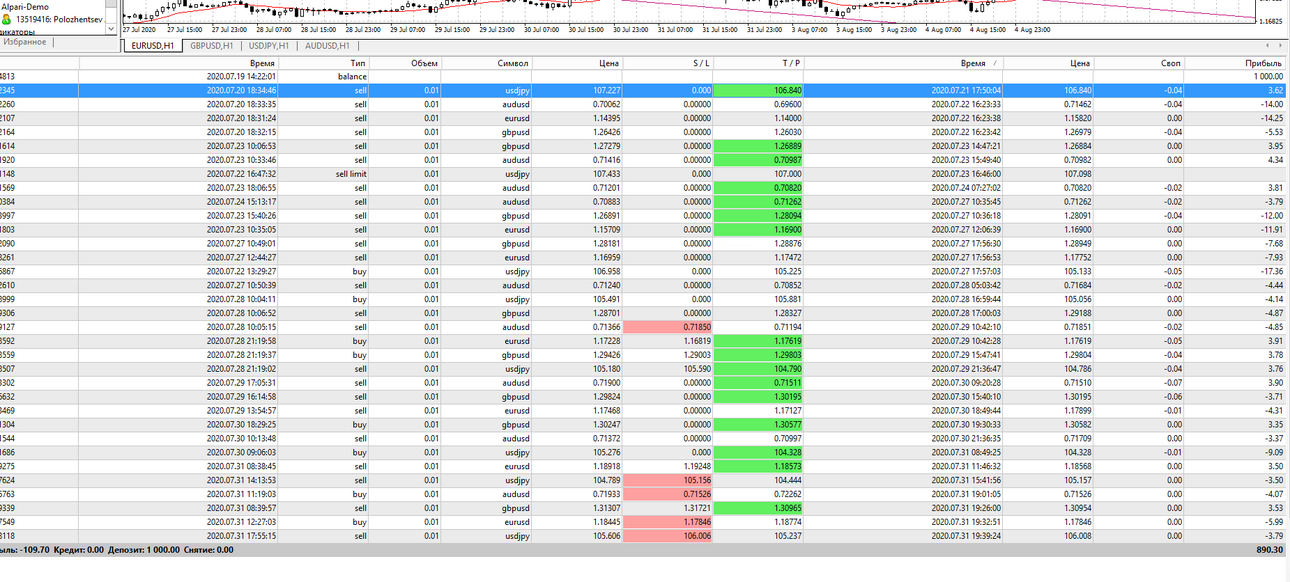
Task: Click the swap value -0.07
Action: 1172,383
